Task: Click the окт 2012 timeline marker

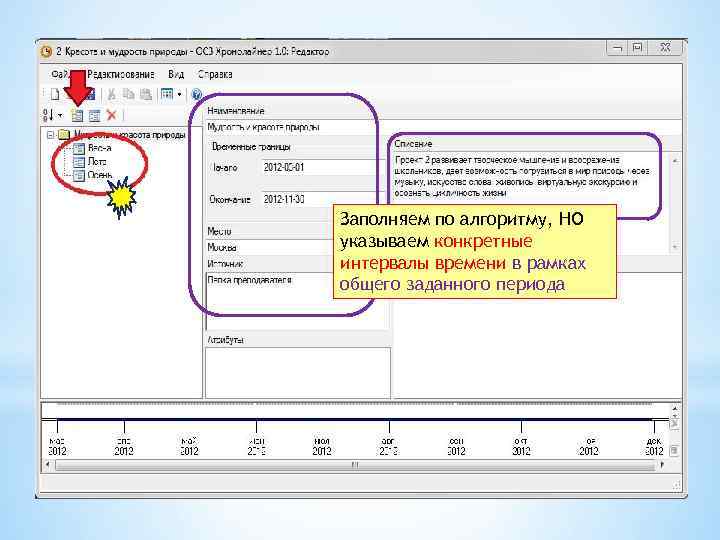Action: [521, 446]
